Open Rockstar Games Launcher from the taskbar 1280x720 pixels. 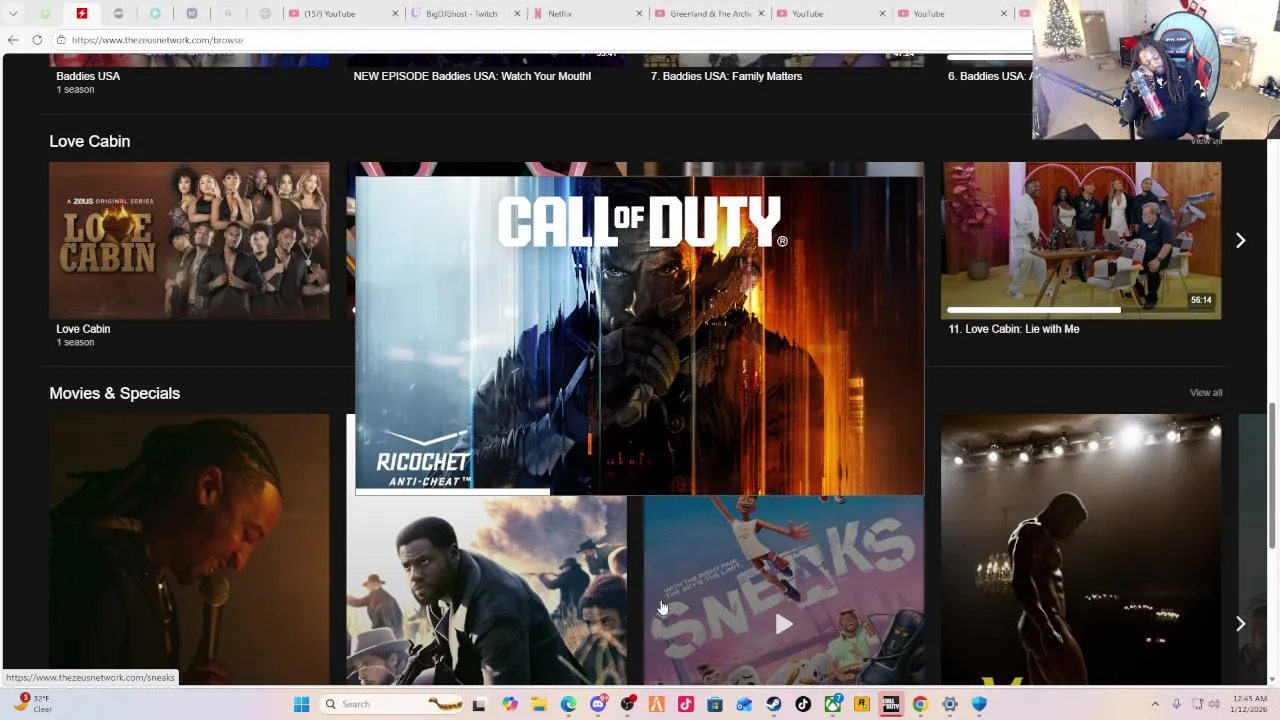(861, 704)
